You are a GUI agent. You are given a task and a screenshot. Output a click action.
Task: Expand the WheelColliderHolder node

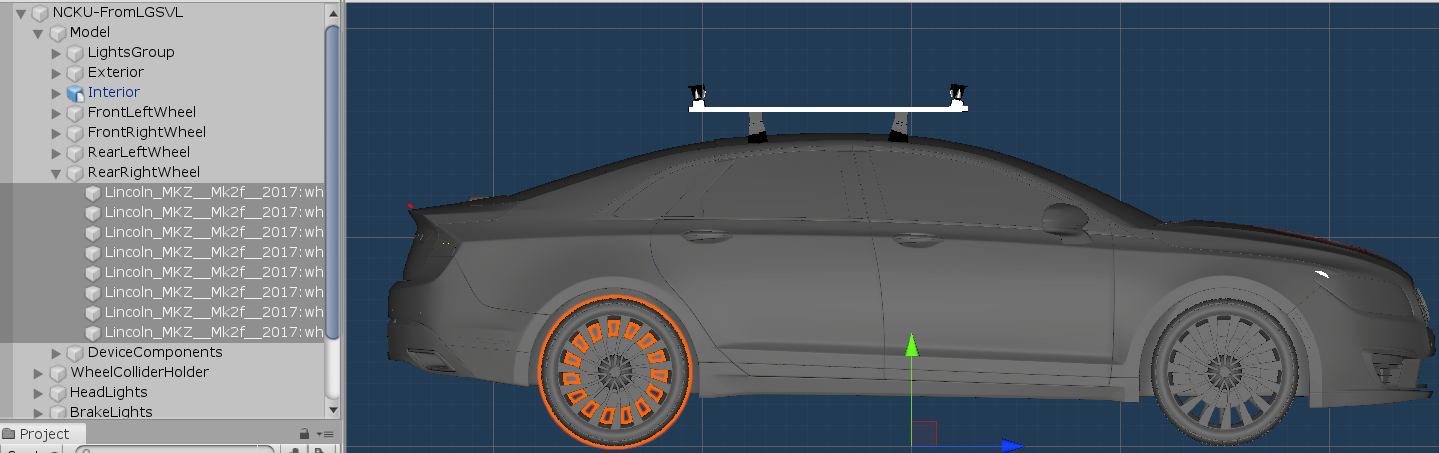39,373
